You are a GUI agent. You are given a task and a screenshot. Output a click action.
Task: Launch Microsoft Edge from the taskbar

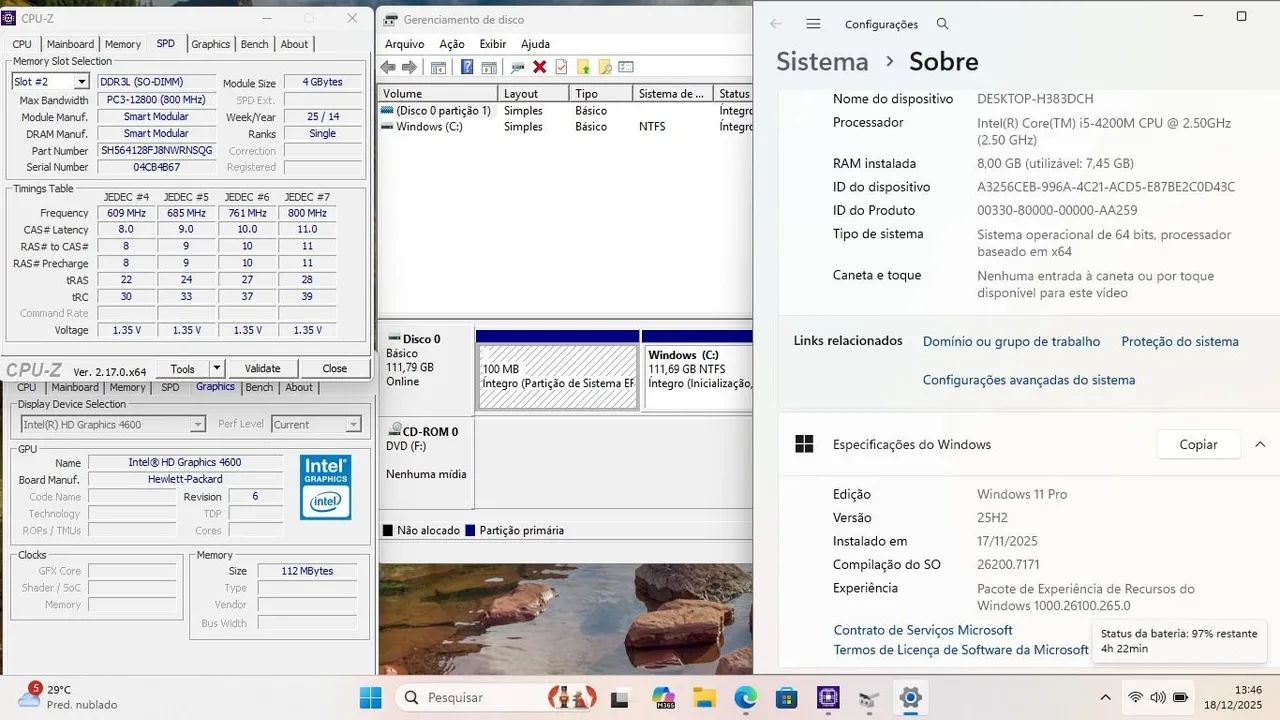(x=745, y=697)
